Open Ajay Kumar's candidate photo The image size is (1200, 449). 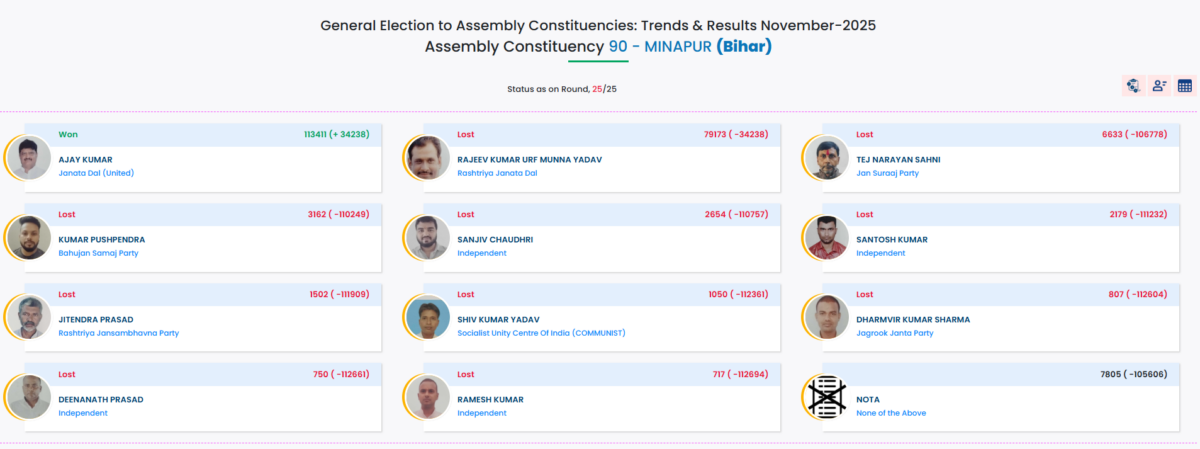[29, 158]
